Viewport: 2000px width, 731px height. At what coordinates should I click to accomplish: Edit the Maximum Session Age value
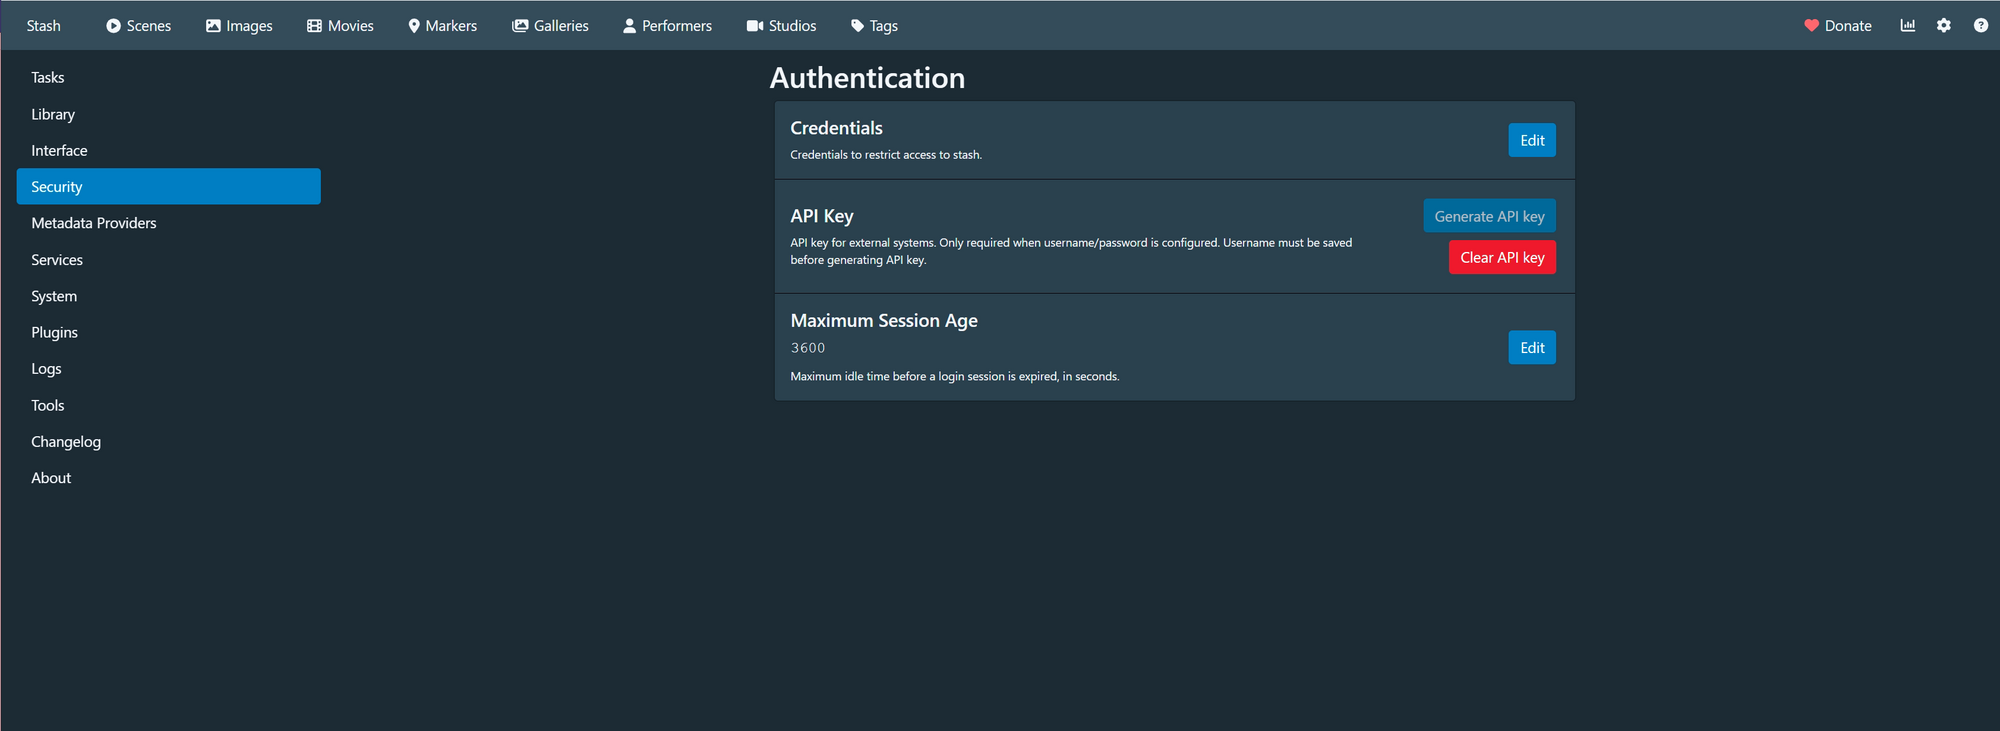coord(1531,348)
